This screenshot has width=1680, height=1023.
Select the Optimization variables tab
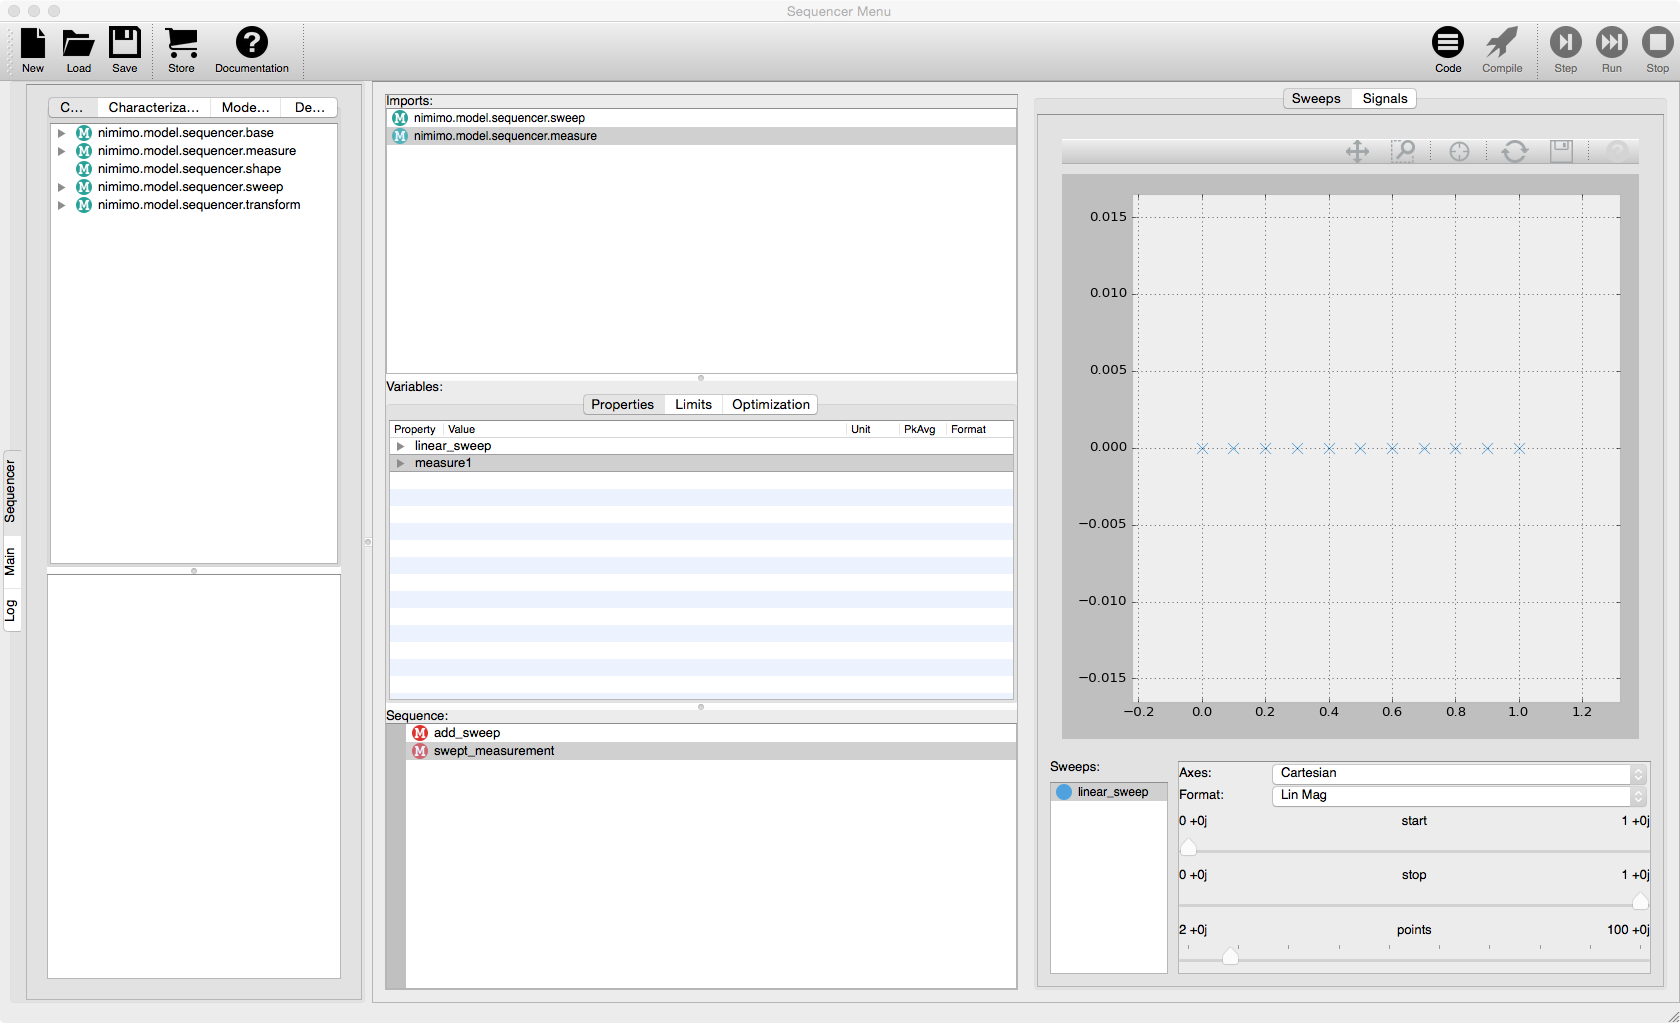[x=771, y=404]
